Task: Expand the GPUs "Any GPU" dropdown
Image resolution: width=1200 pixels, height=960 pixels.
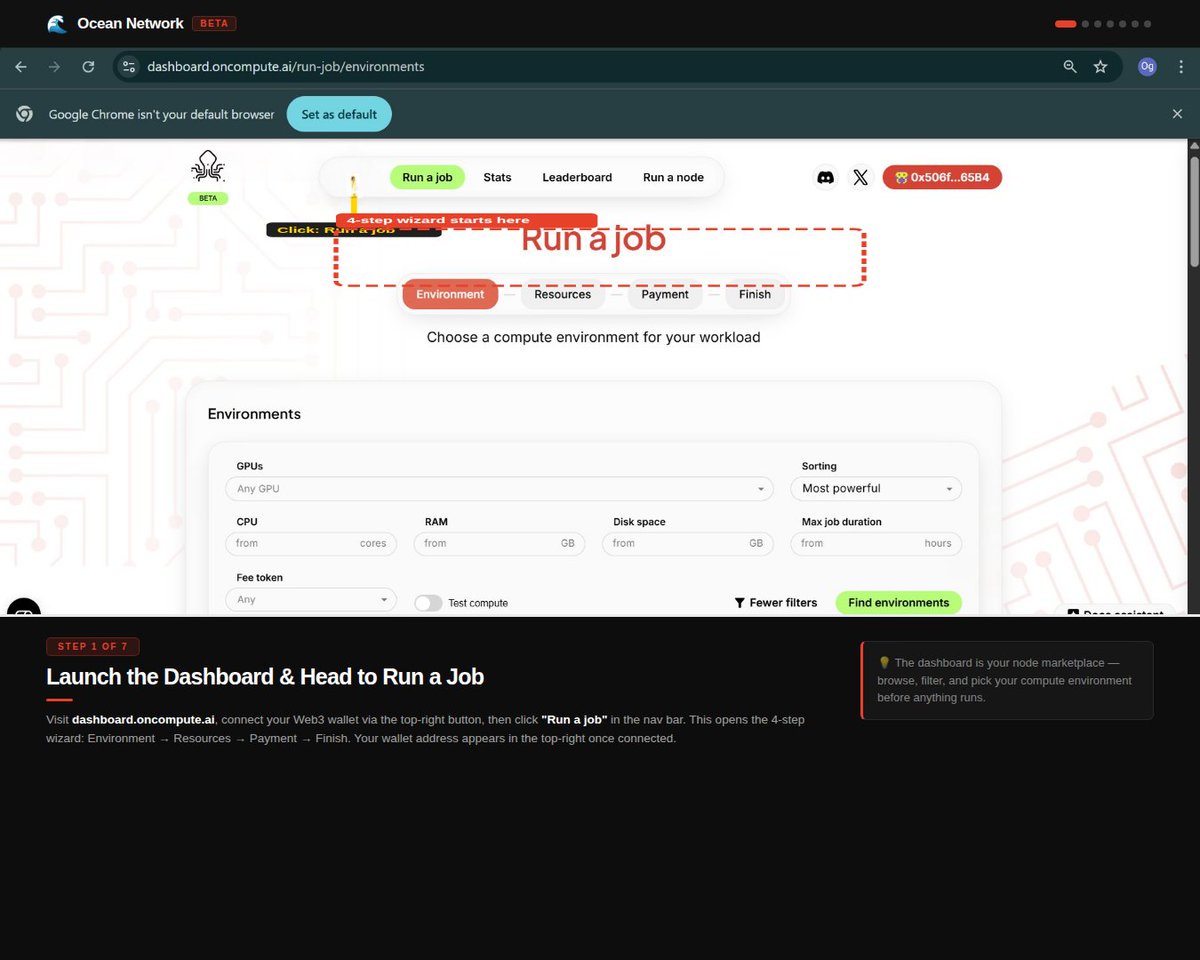Action: pos(500,489)
